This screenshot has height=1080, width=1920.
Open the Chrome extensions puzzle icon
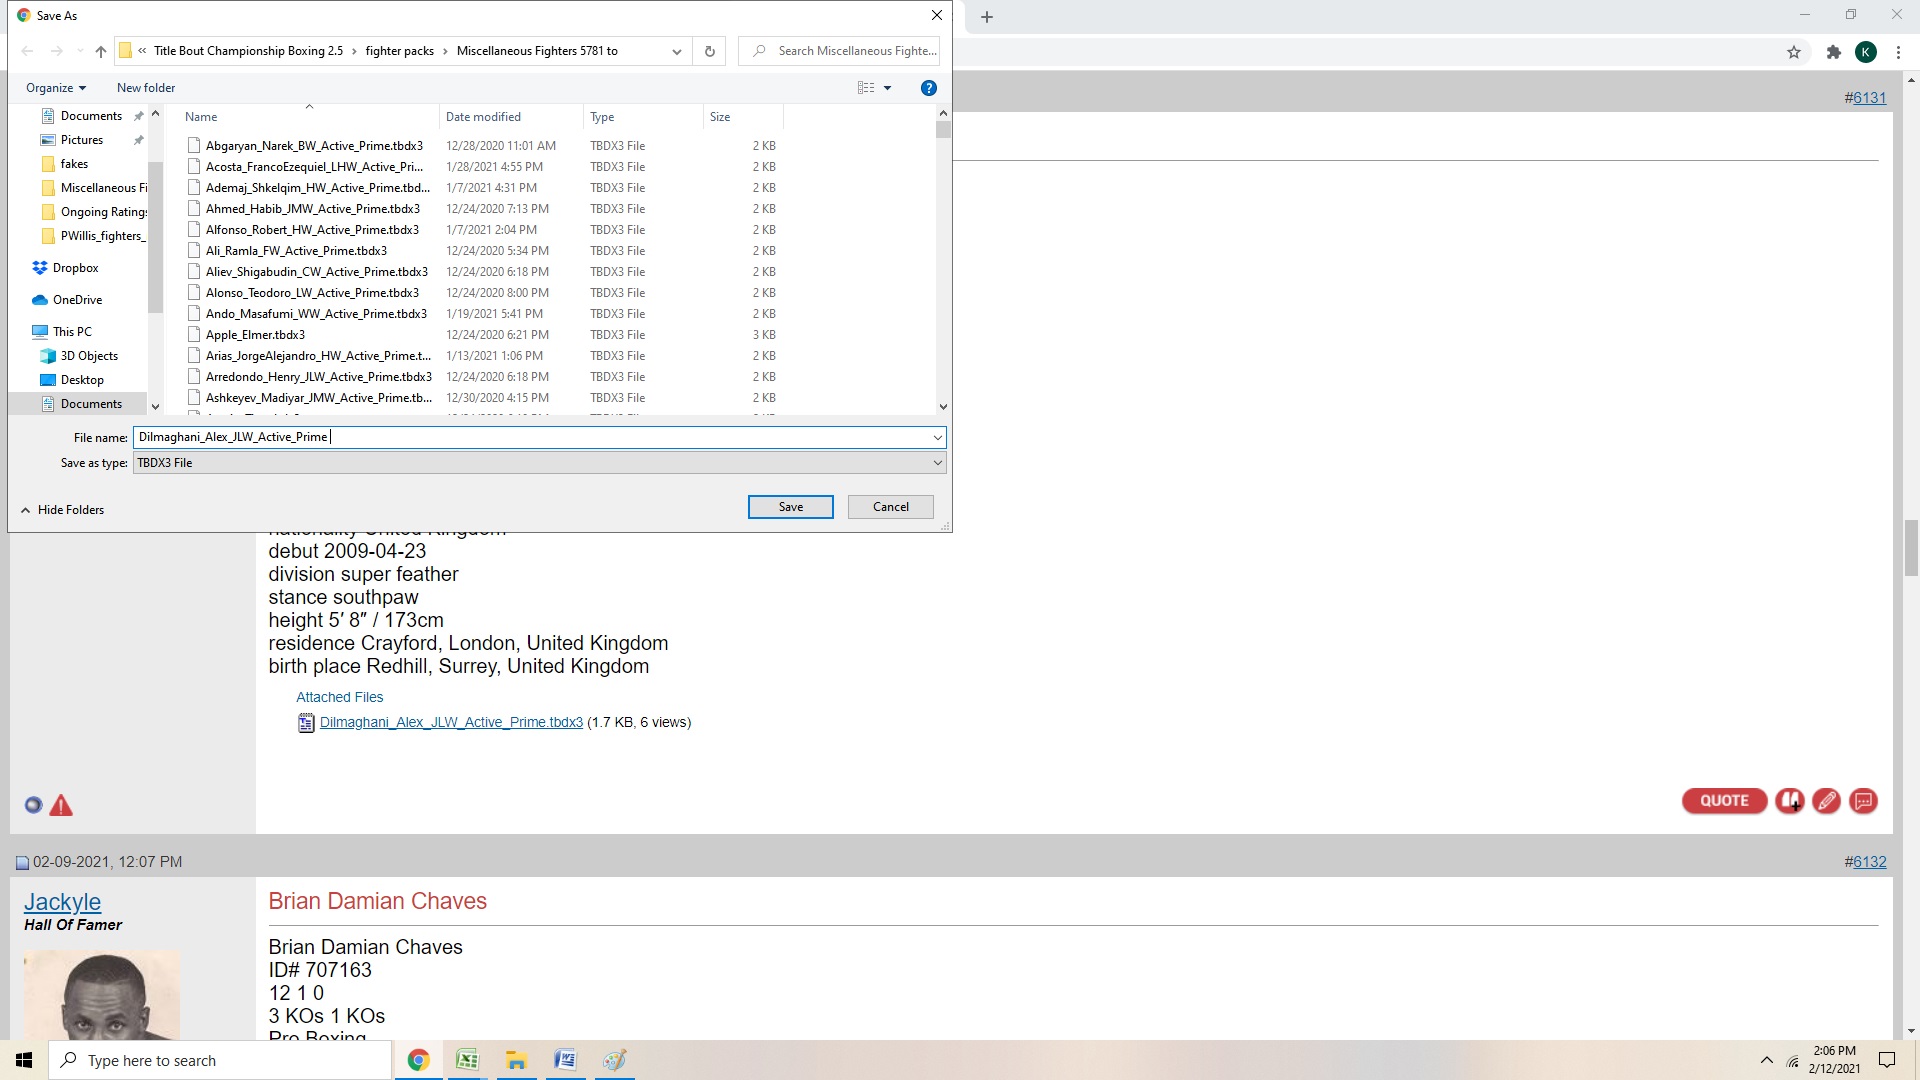pos(1833,52)
